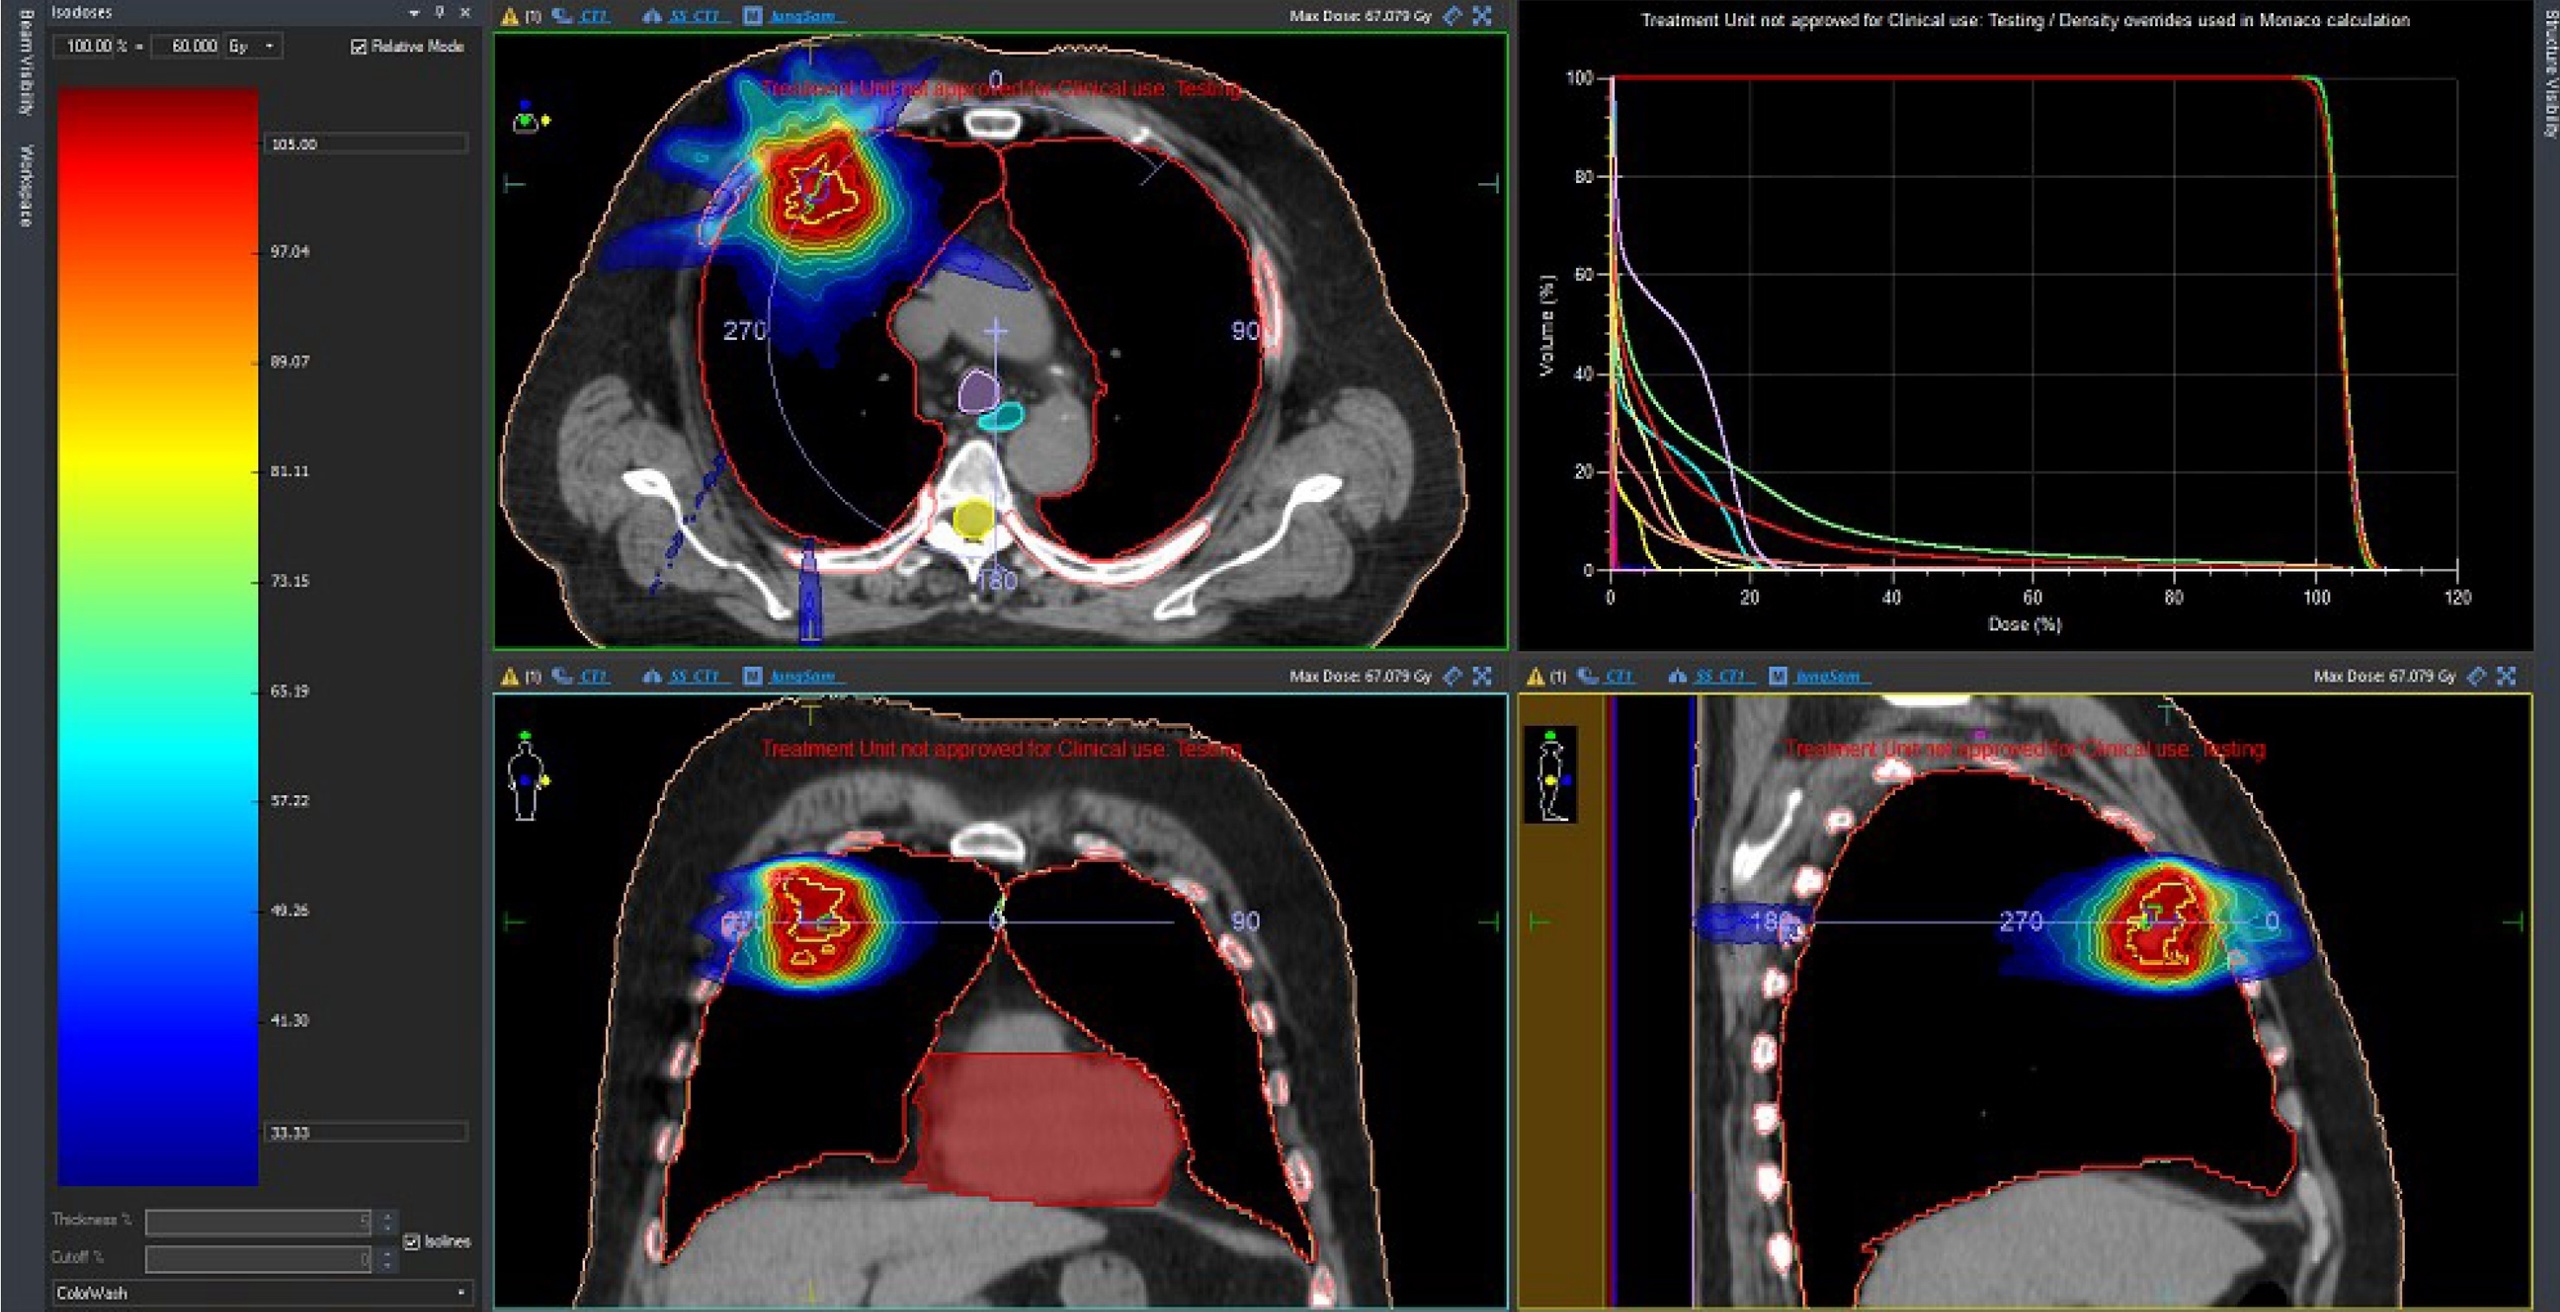Click warning icon in axial view header
Image resolution: width=2560 pixels, height=1312 pixels.
(x=510, y=16)
